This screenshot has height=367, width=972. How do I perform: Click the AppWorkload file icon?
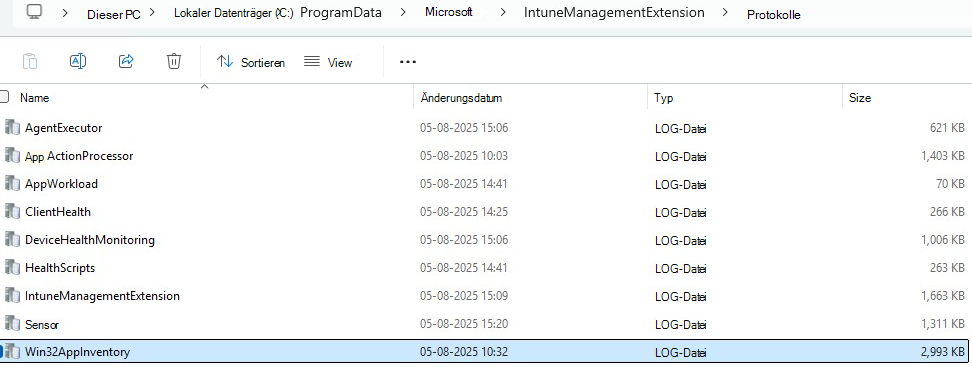(x=12, y=184)
